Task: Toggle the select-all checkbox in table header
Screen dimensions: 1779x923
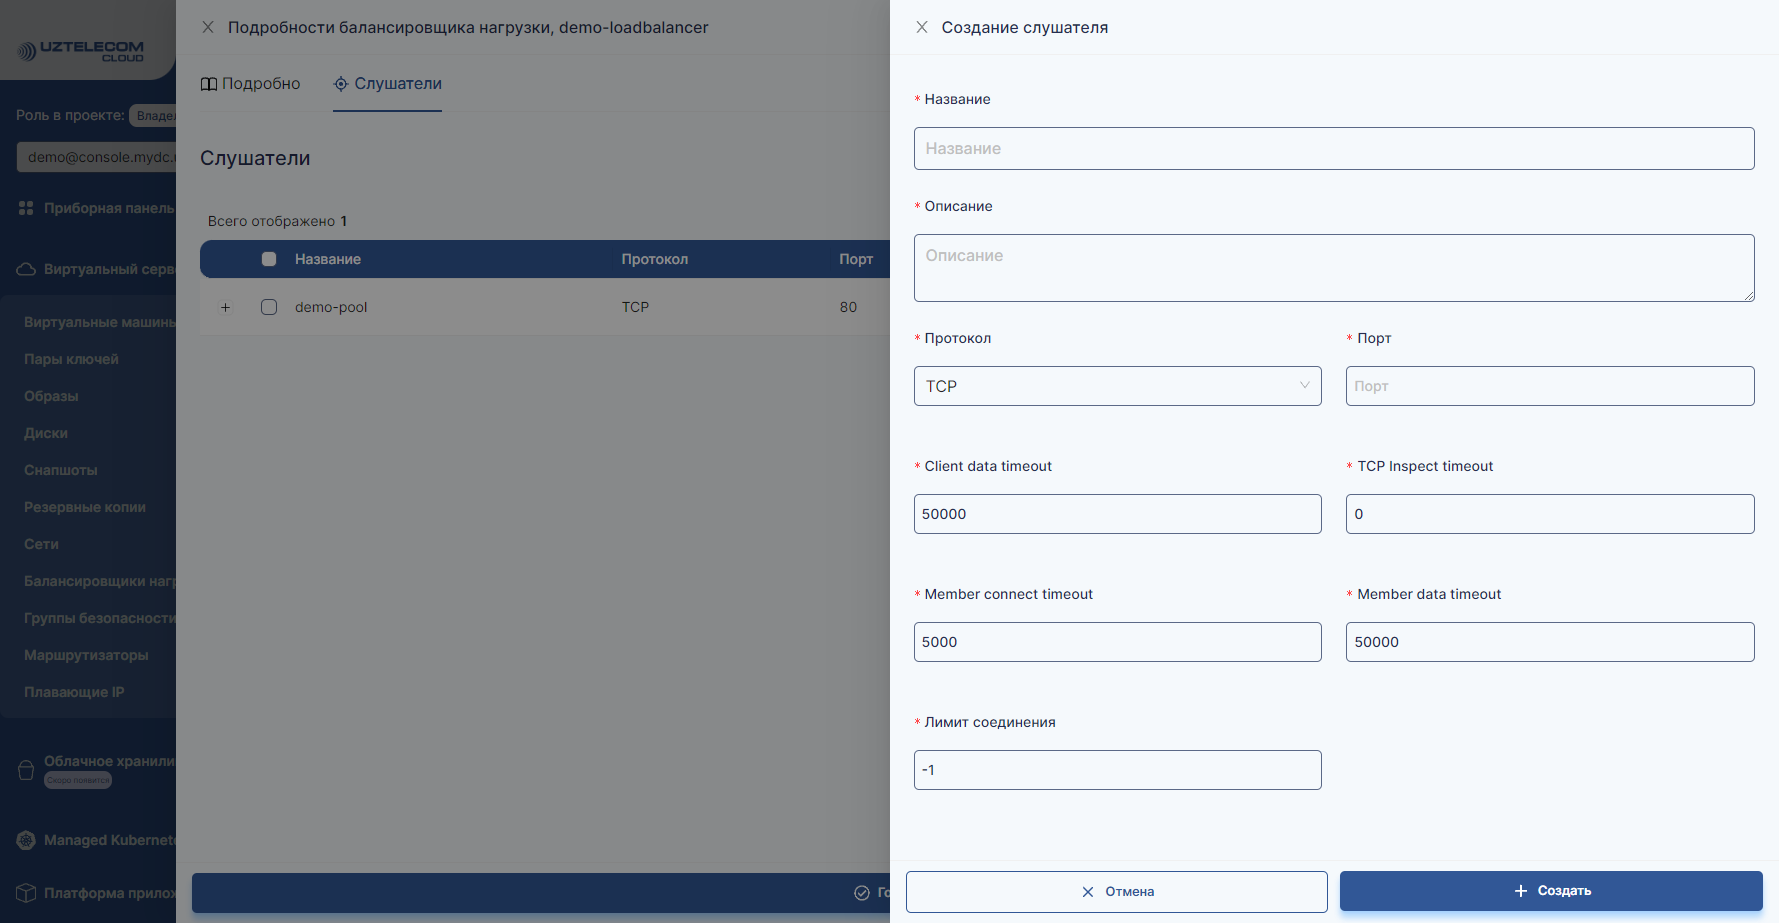Action: [x=269, y=259]
